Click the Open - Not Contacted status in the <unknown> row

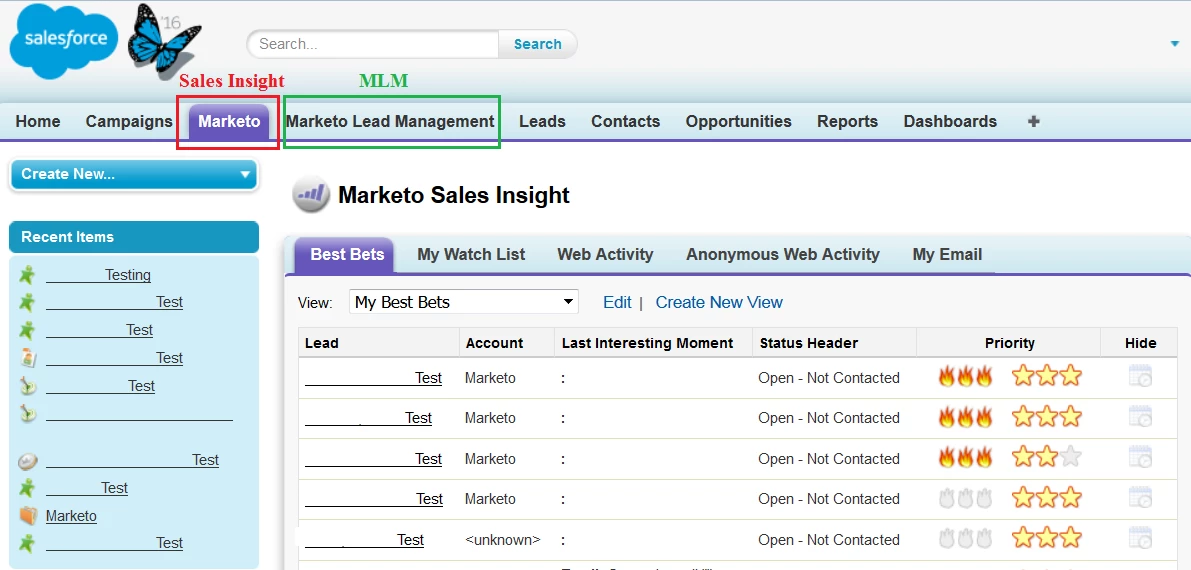tap(829, 540)
